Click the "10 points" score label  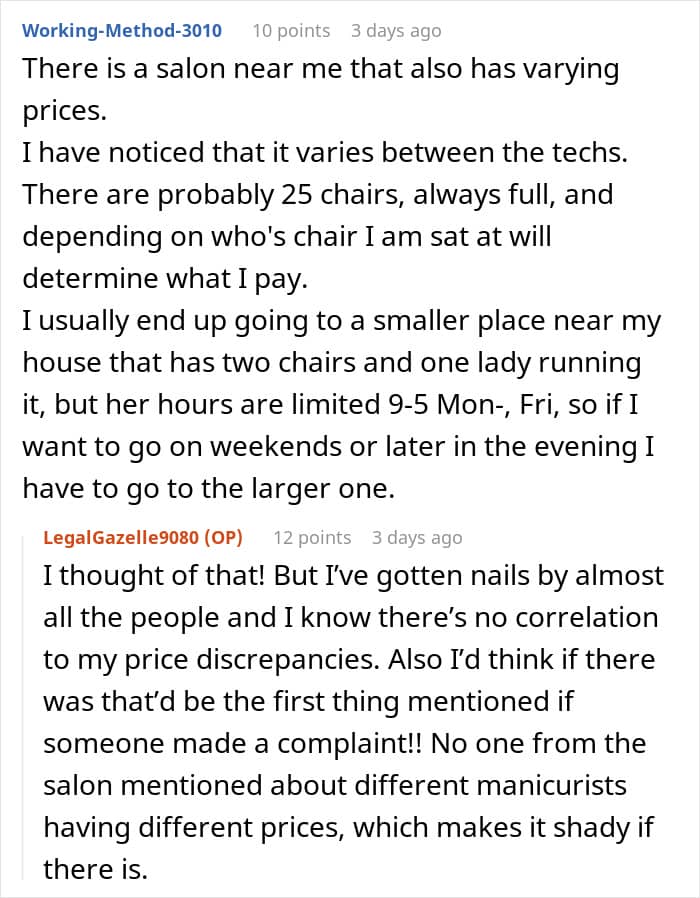tap(291, 30)
